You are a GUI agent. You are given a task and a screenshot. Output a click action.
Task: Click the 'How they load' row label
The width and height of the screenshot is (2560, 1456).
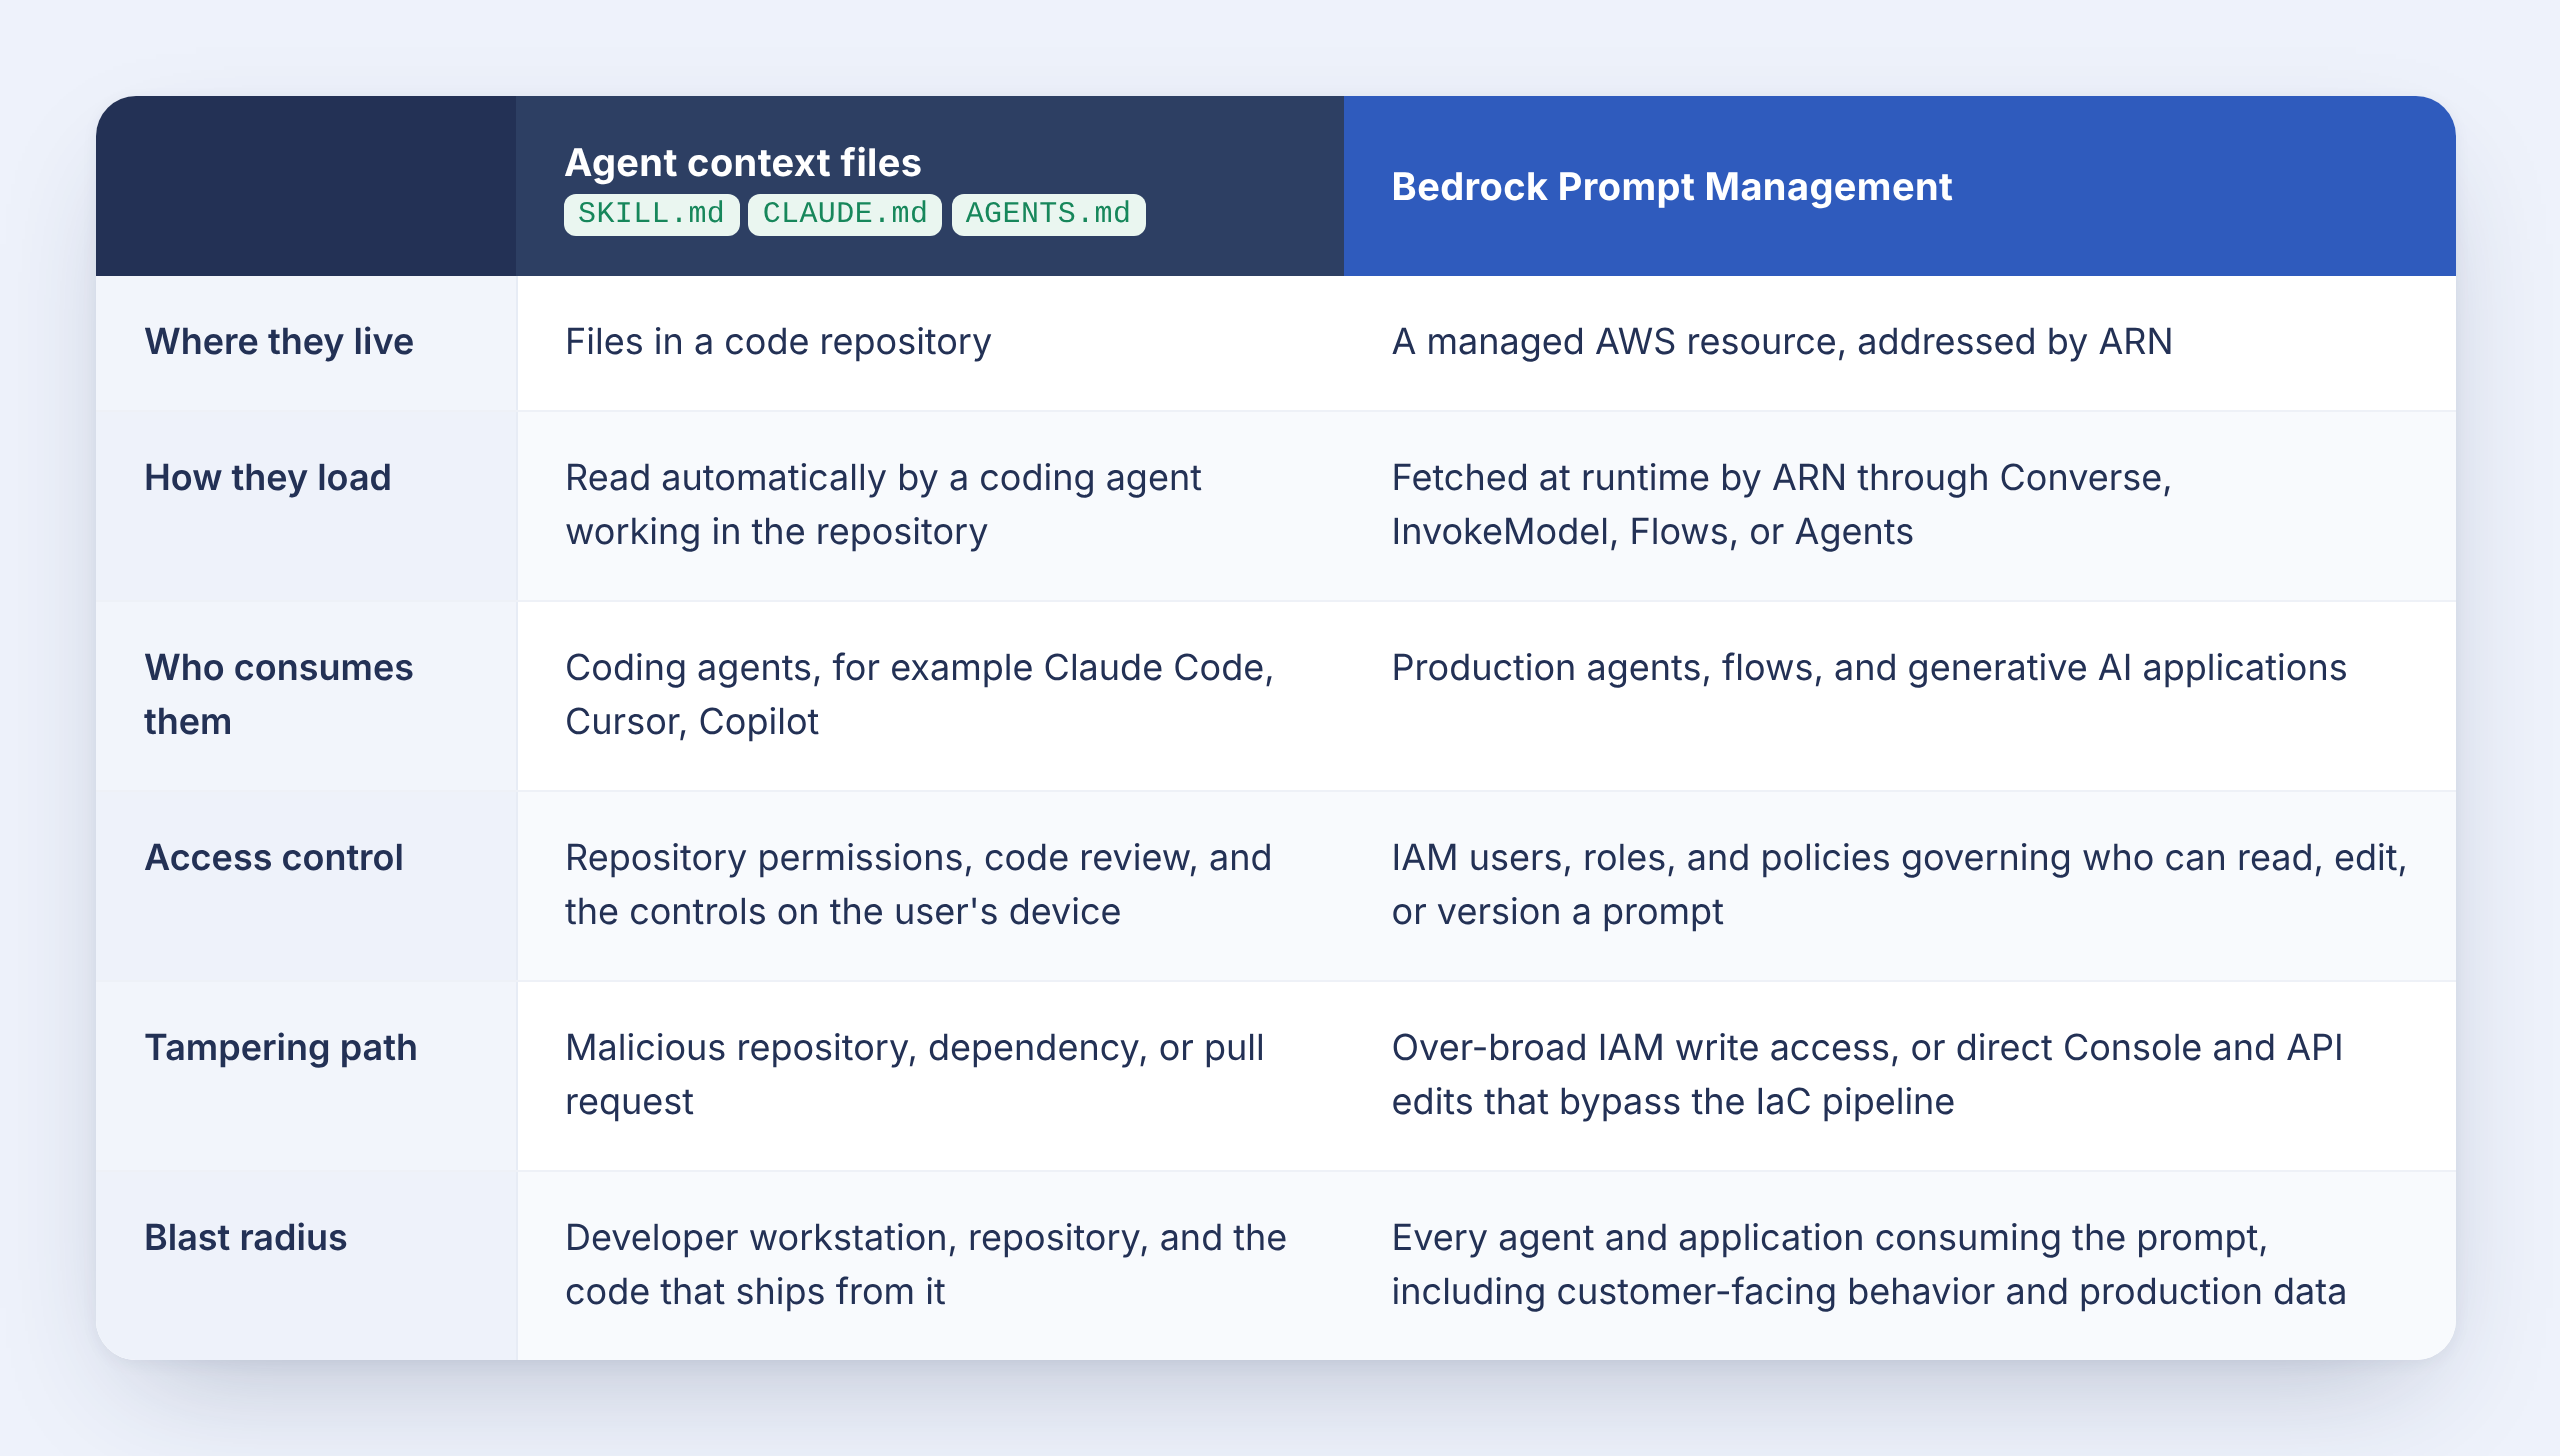point(268,478)
